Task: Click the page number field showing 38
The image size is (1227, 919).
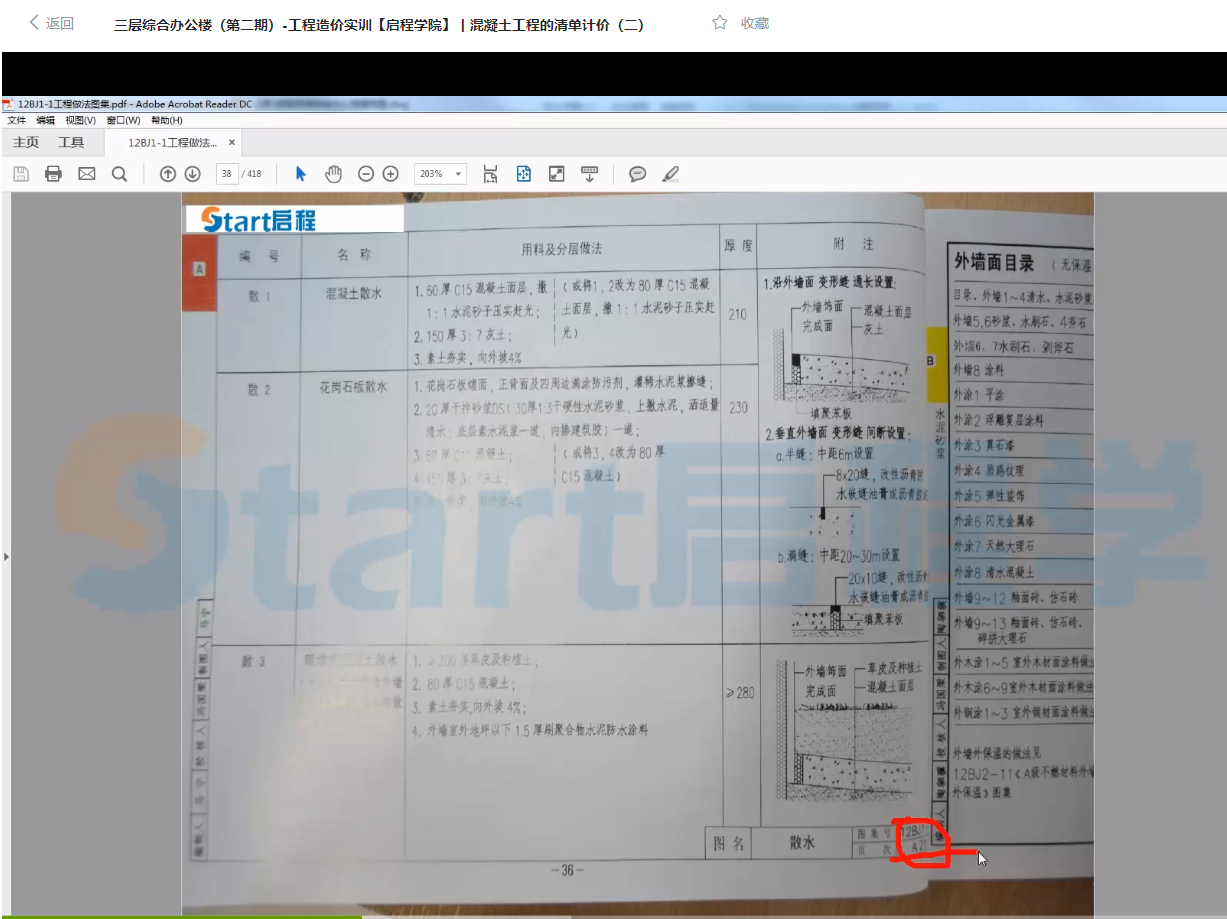Action: click(x=227, y=174)
